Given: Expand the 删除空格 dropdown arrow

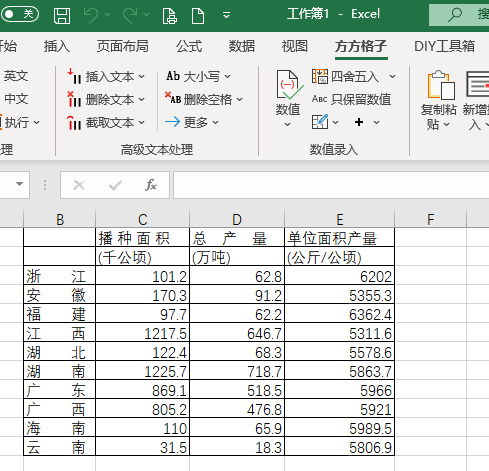Looking at the screenshot, I should pos(240,99).
